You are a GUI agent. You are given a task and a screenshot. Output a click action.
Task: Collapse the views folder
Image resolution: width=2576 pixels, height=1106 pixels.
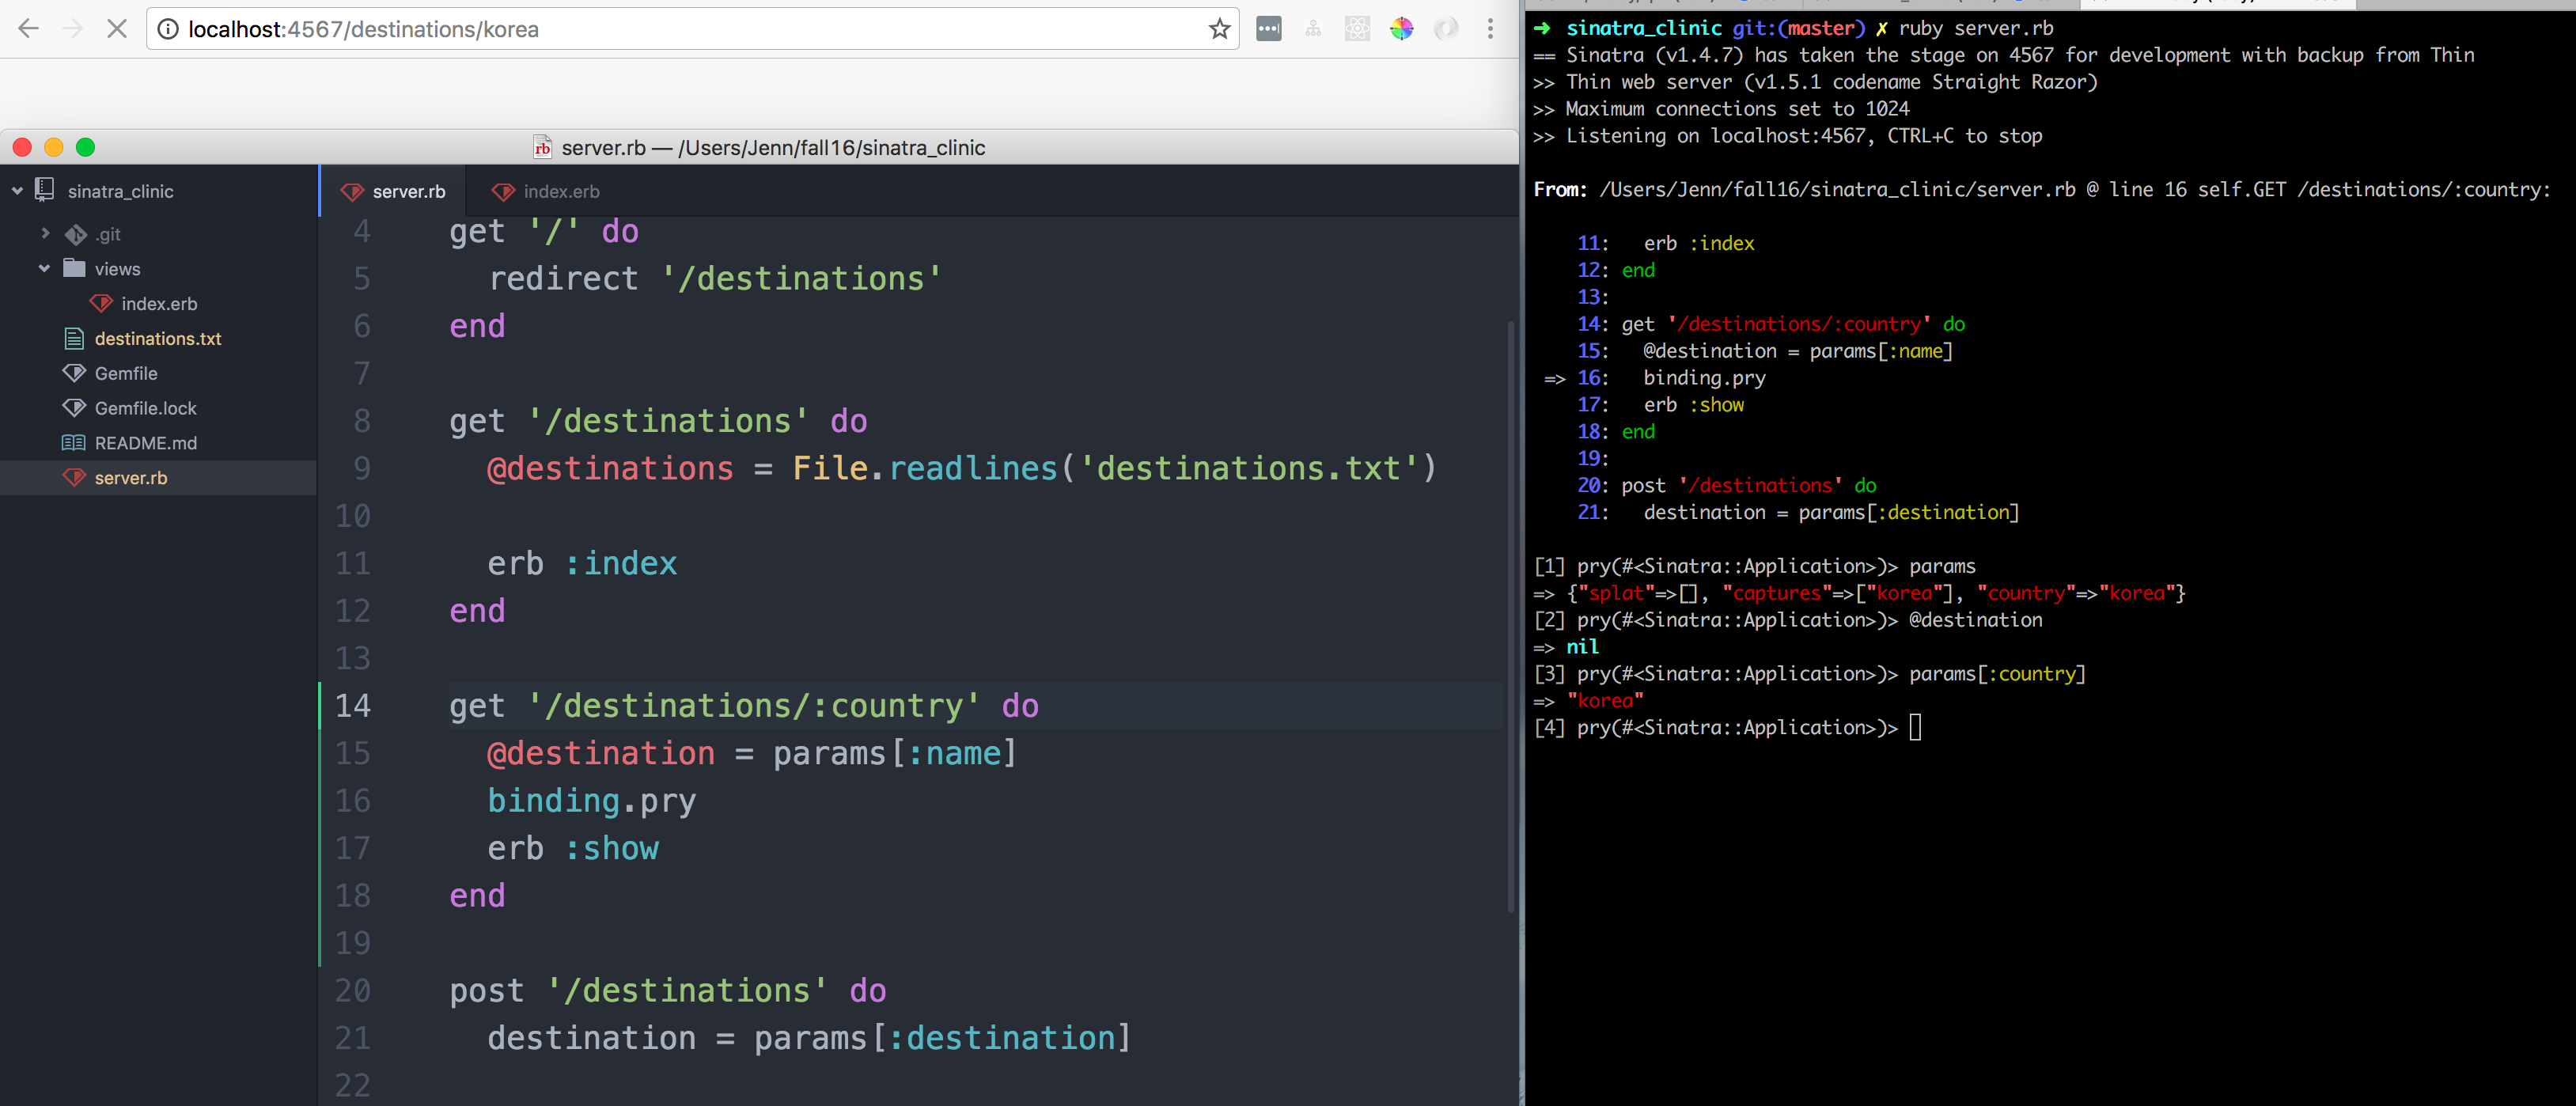point(44,268)
